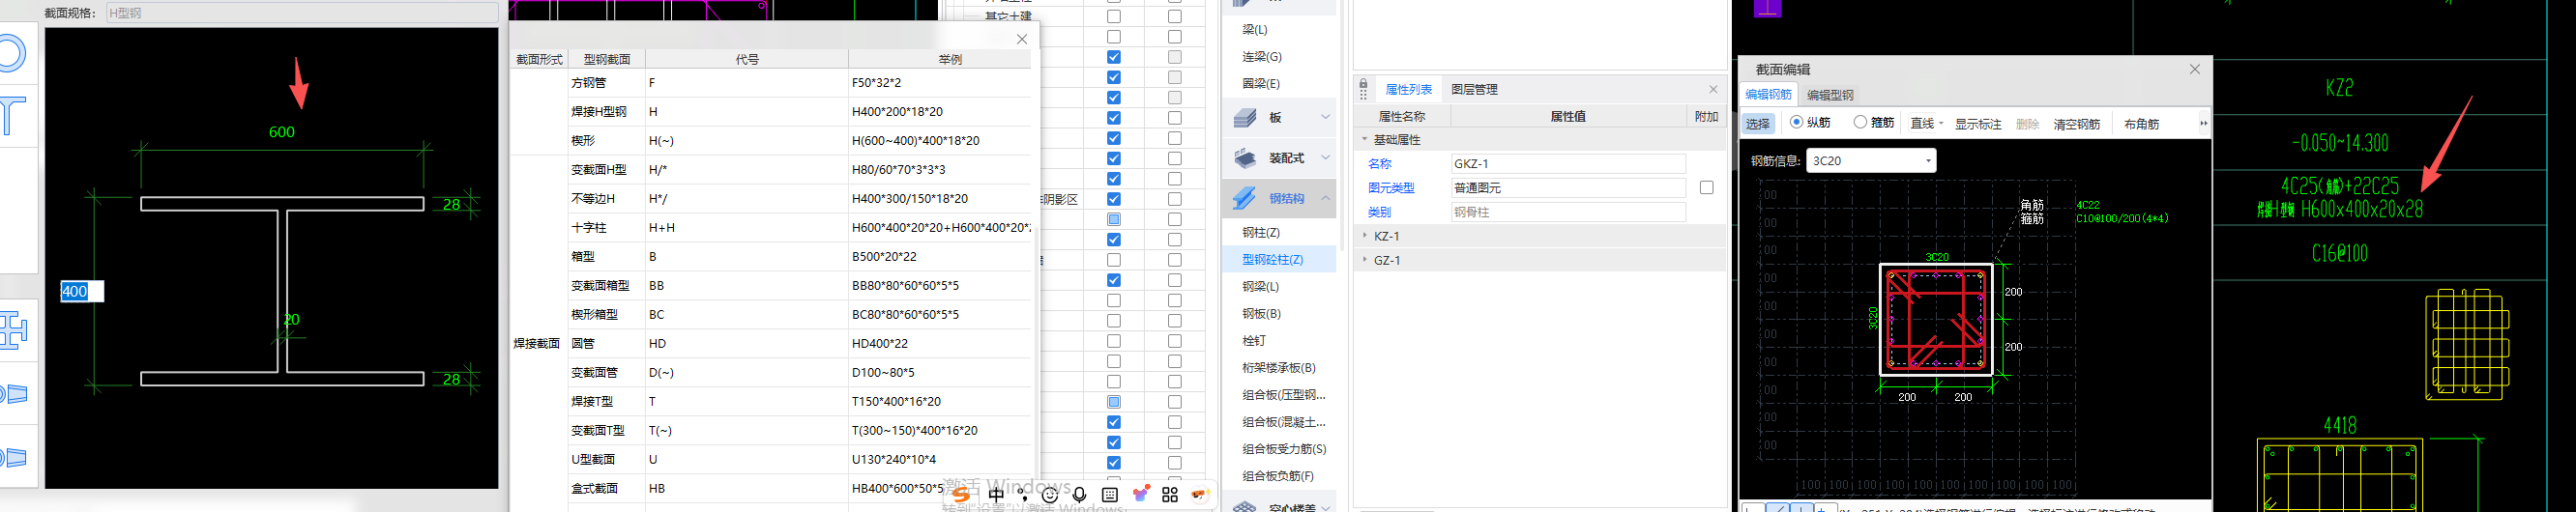Select 桁架楼承板(B) in component list
The image size is (2576, 512).
[1279, 367]
